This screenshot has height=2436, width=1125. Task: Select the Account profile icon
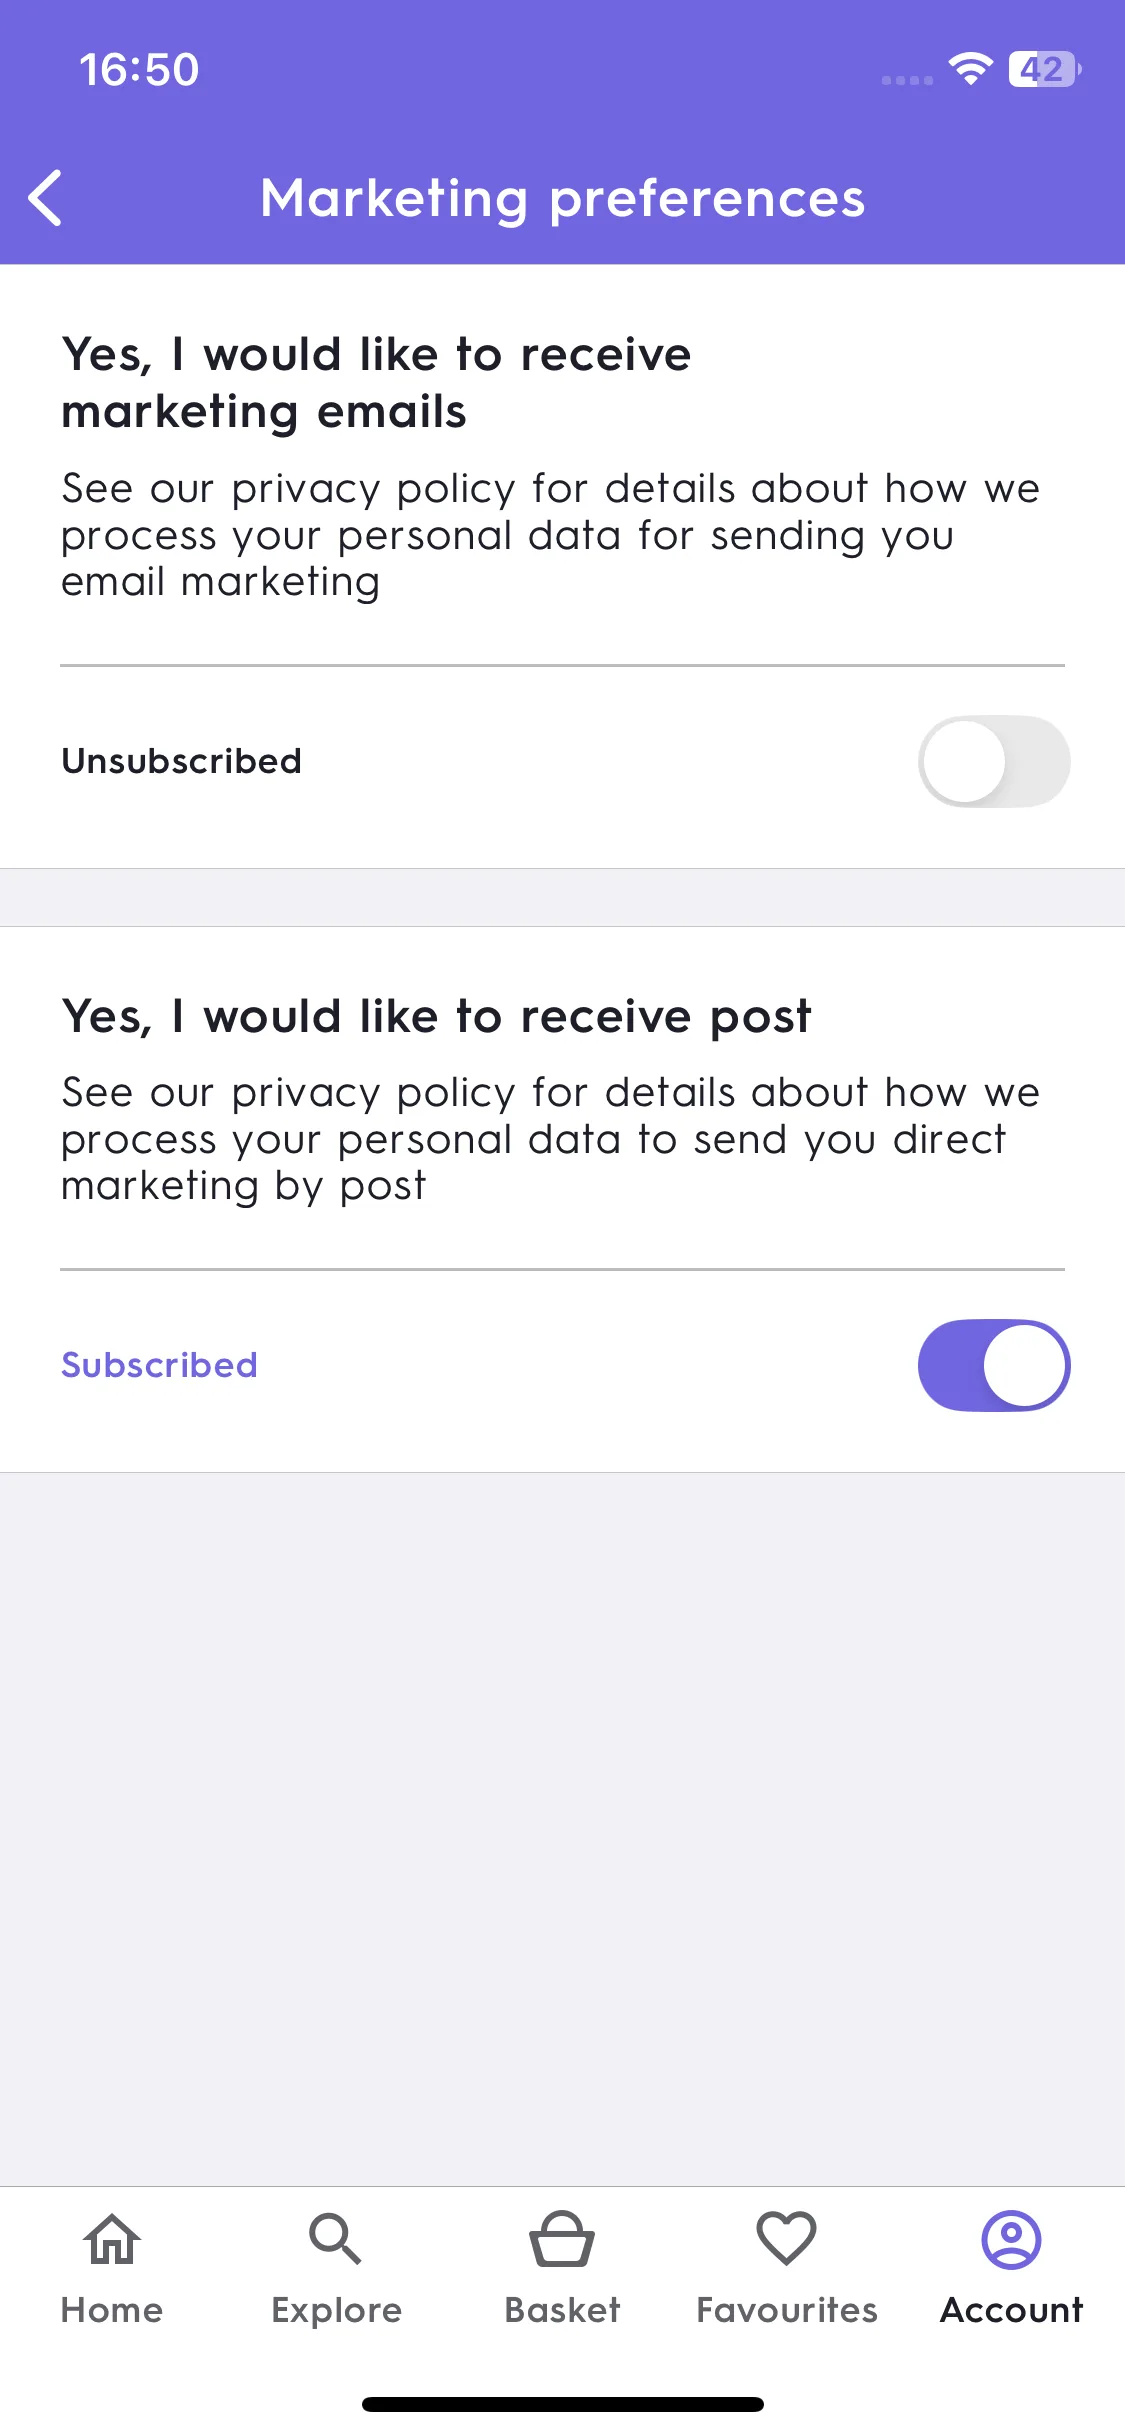pyautogui.click(x=1012, y=2239)
